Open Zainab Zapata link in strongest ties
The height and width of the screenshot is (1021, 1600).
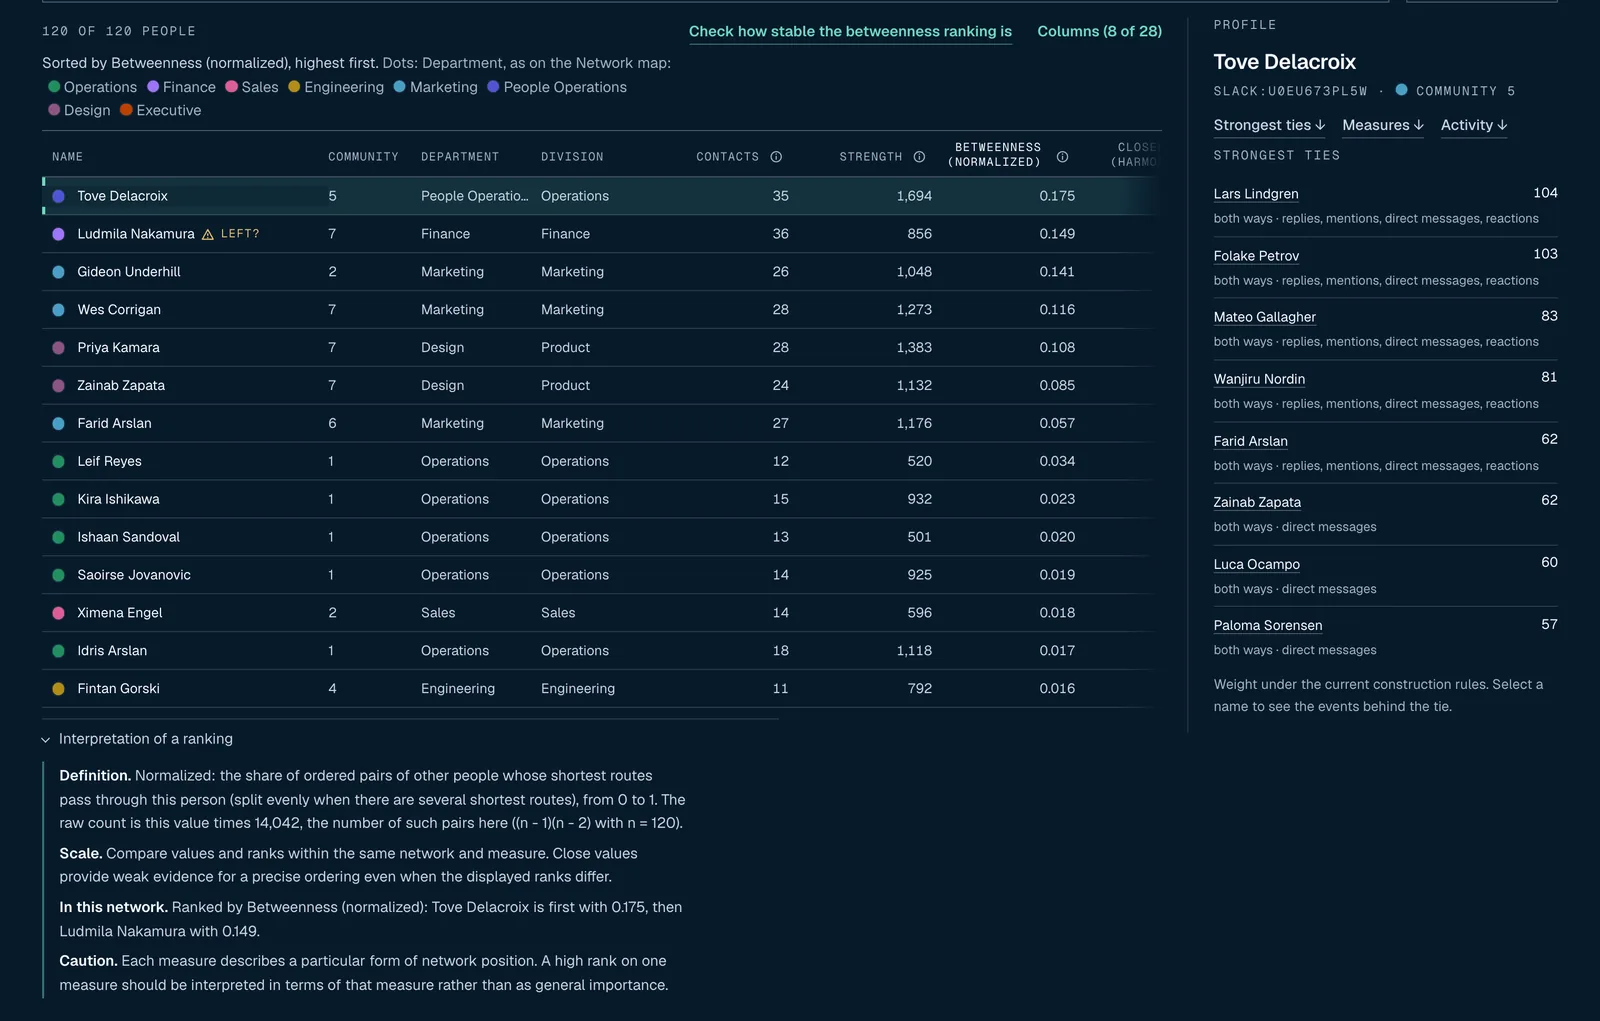[1257, 502]
